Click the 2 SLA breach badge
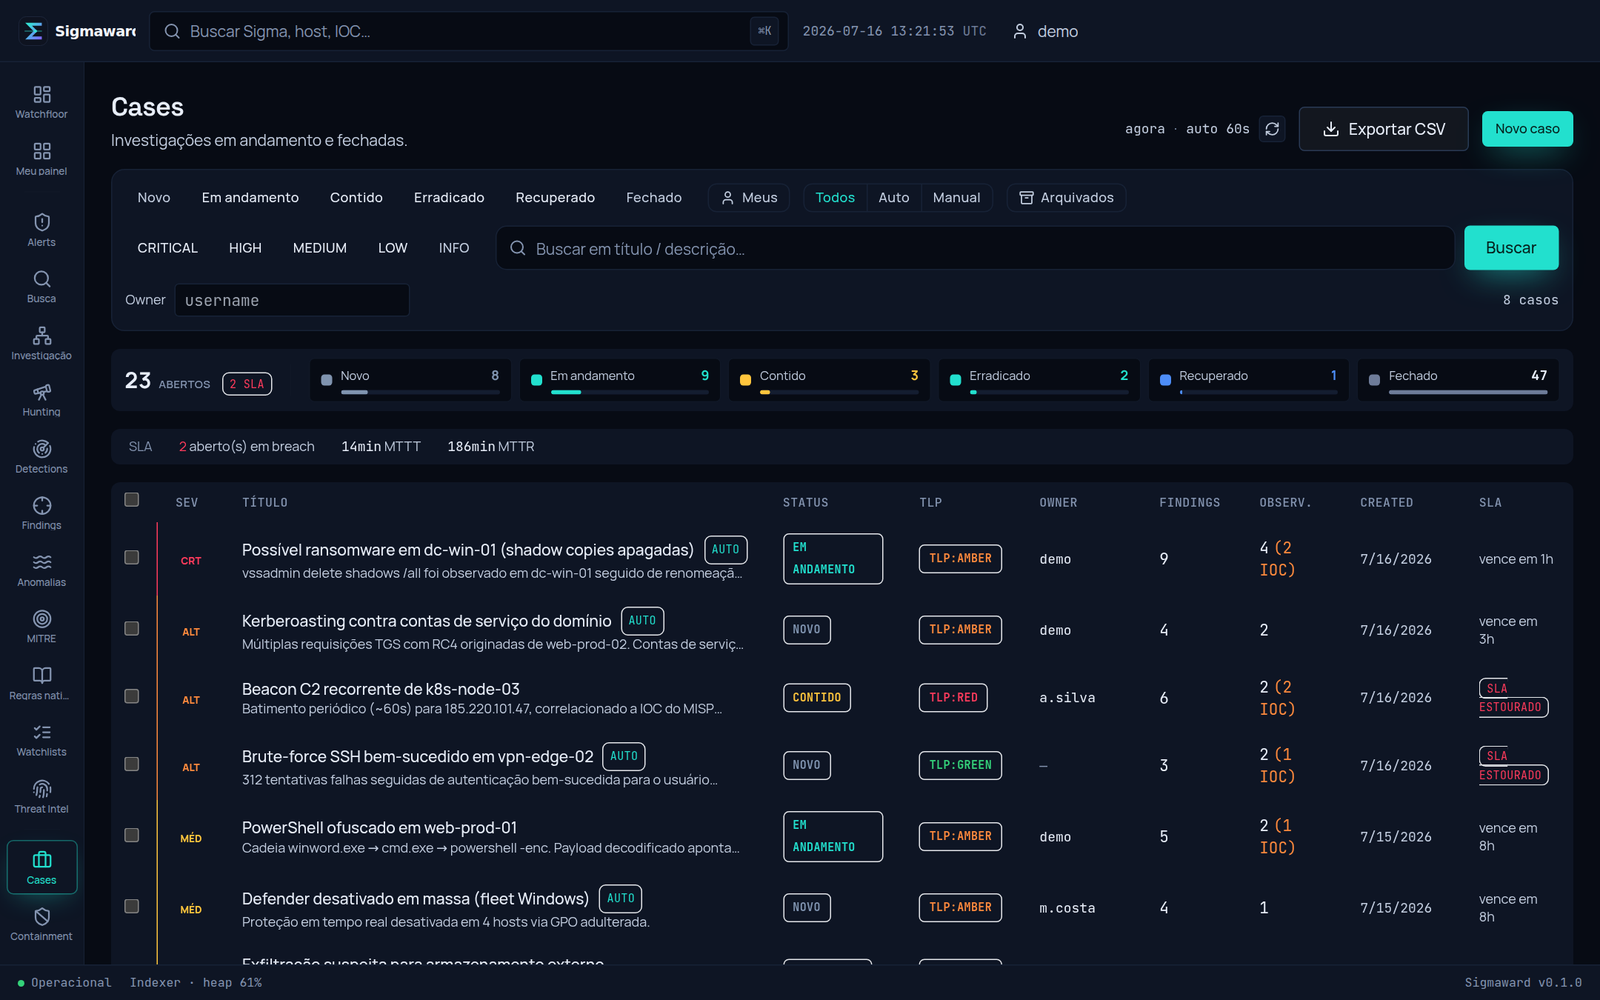 click(247, 384)
